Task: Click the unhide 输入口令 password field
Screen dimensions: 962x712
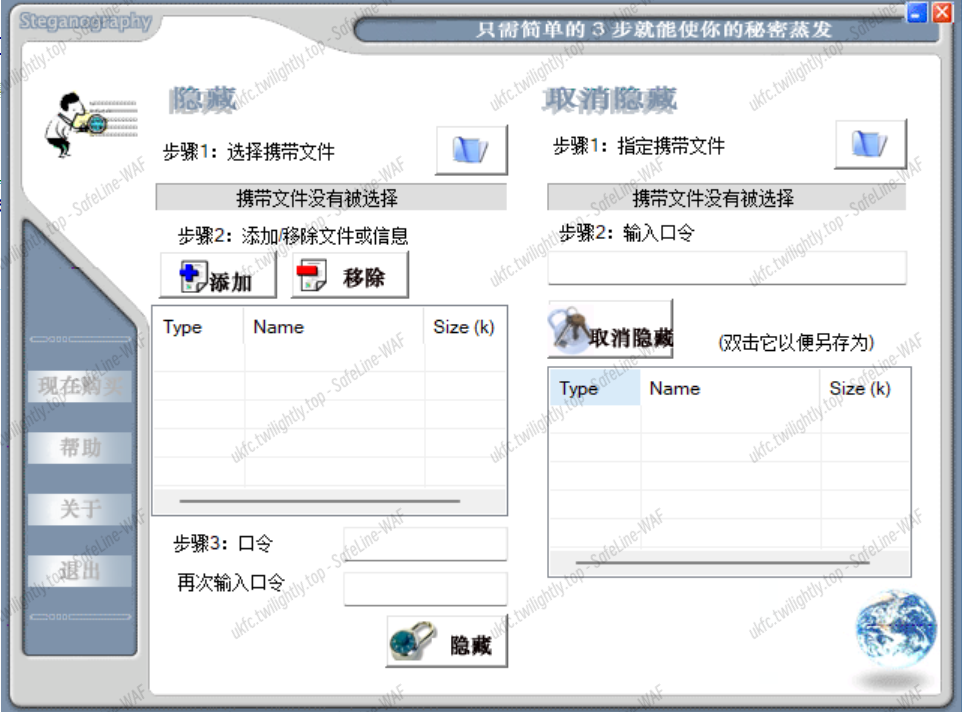Action: (x=727, y=268)
